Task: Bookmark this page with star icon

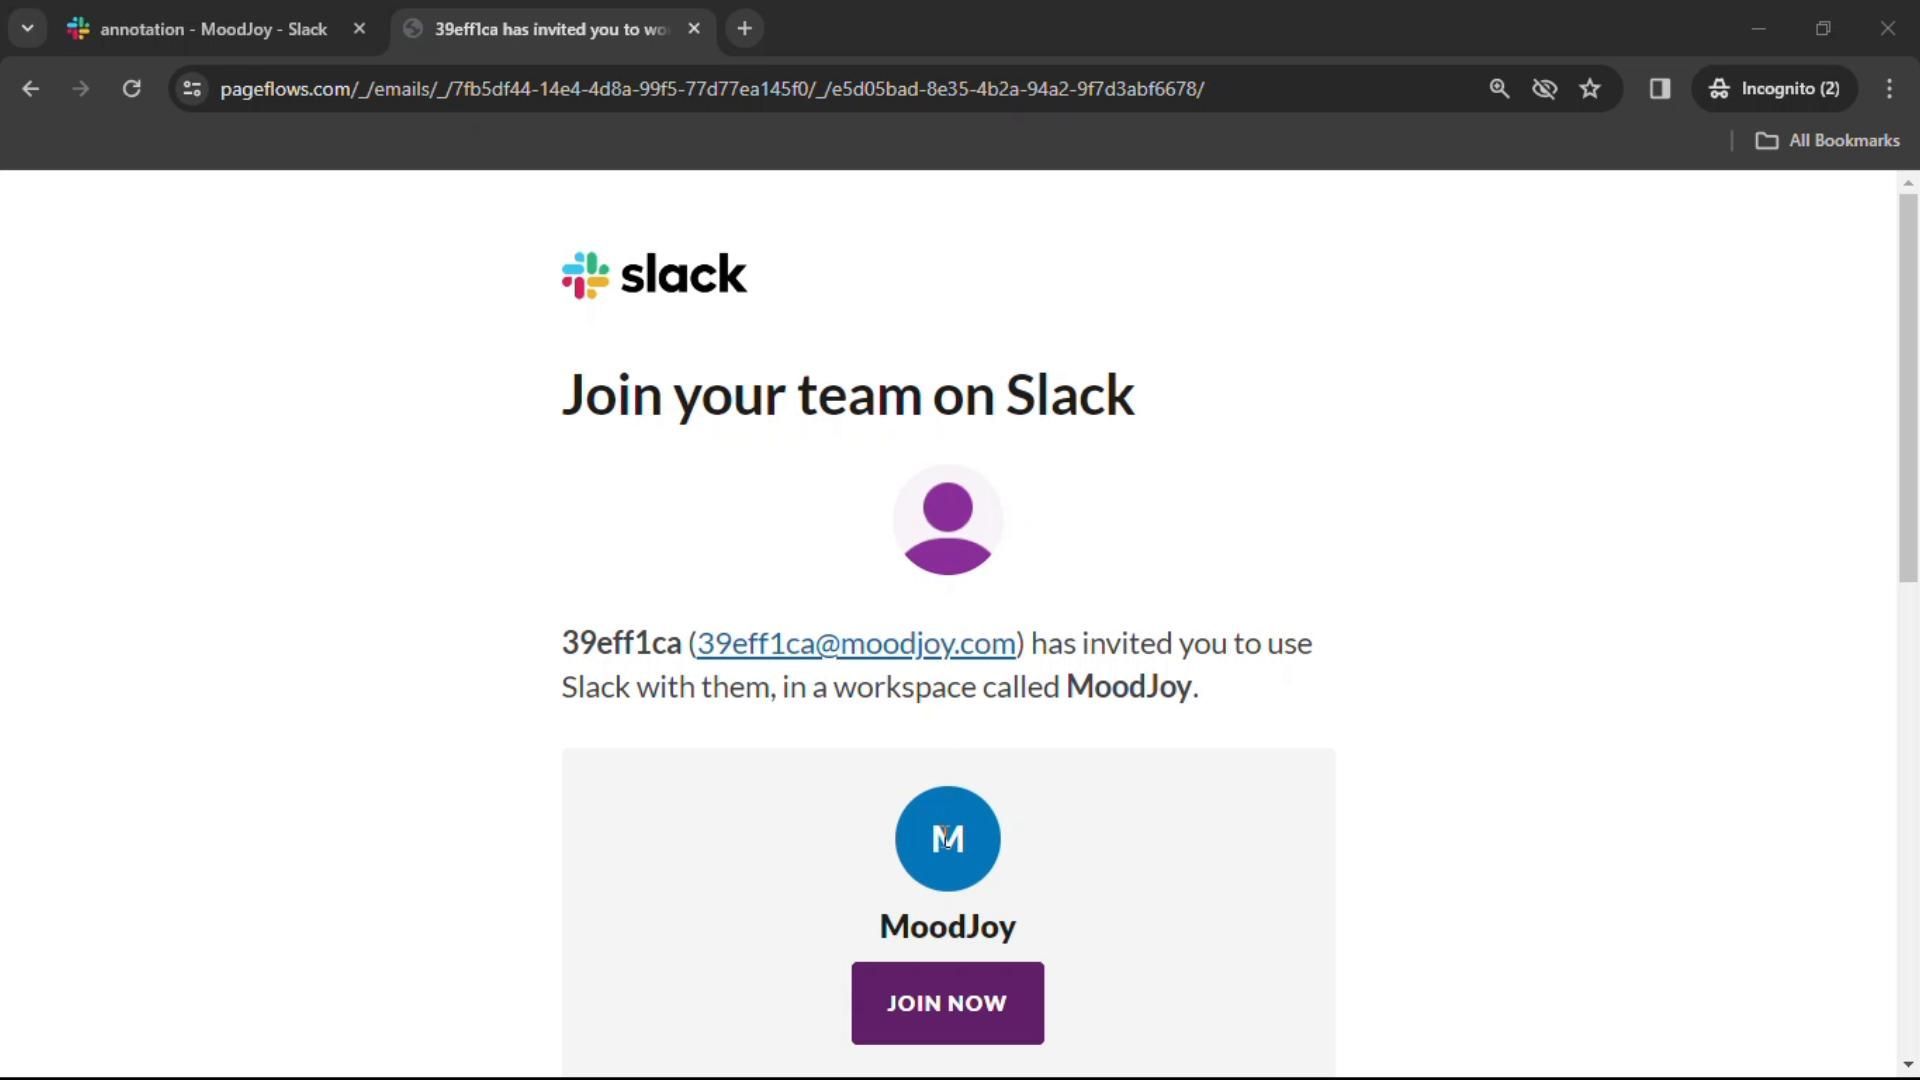Action: click(1590, 89)
